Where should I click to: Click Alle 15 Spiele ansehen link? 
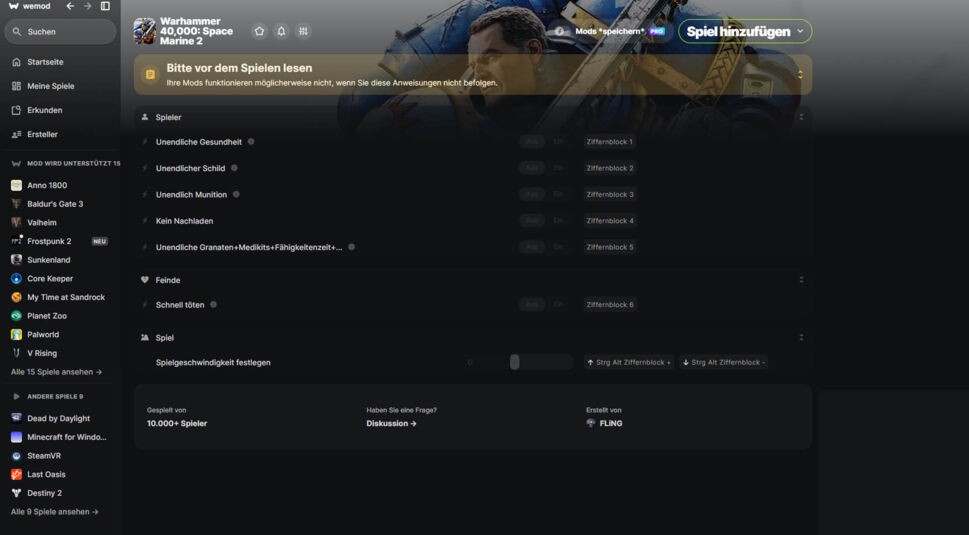point(56,372)
